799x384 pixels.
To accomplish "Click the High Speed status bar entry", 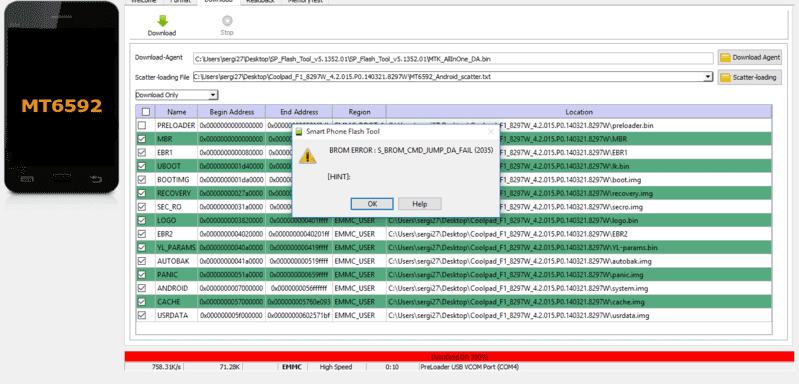I will 336,367.
